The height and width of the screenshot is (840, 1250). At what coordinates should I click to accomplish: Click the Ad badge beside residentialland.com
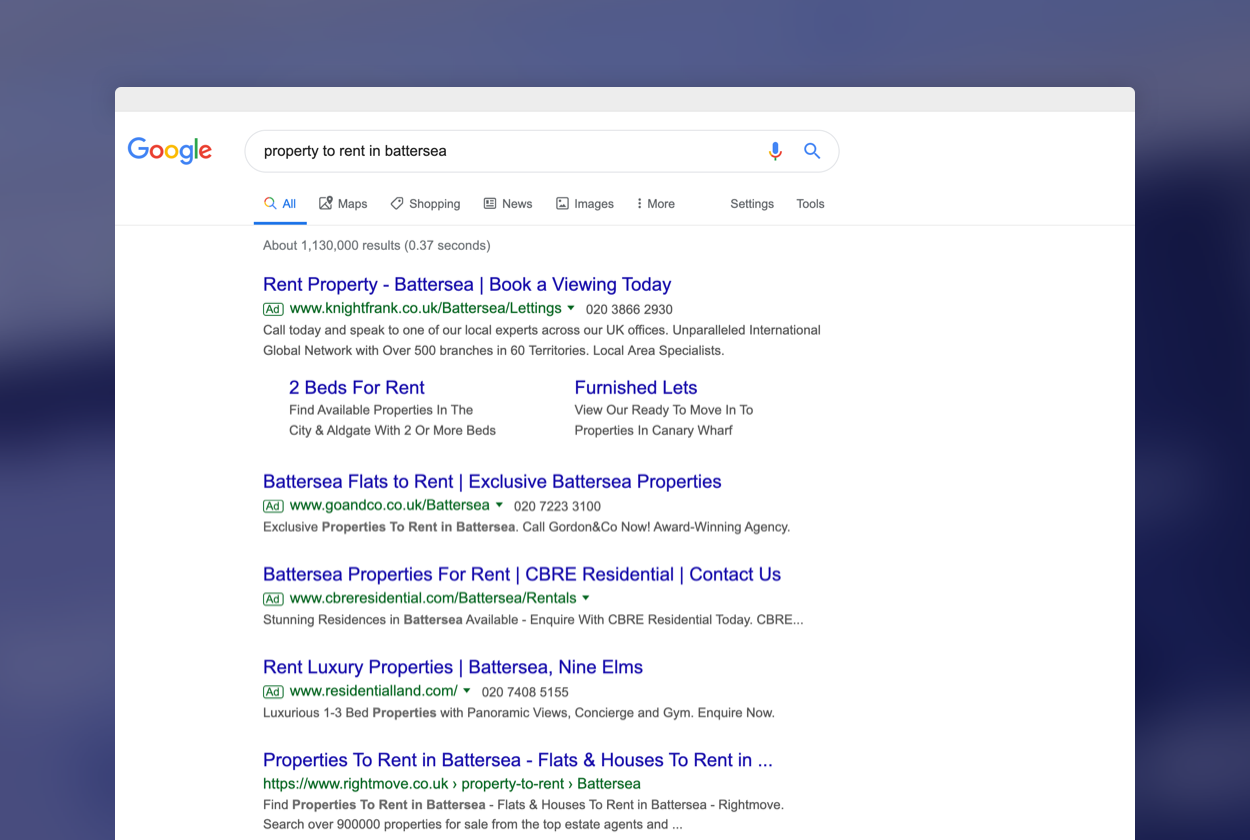click(273, 692)
